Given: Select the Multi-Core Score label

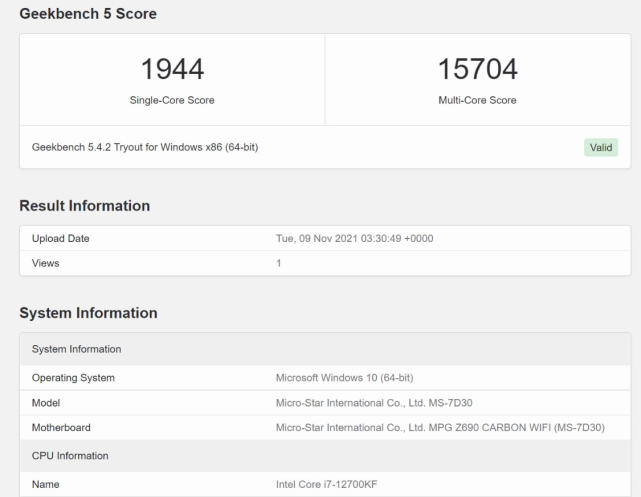Looking at the screenshot, I should 477,100.
